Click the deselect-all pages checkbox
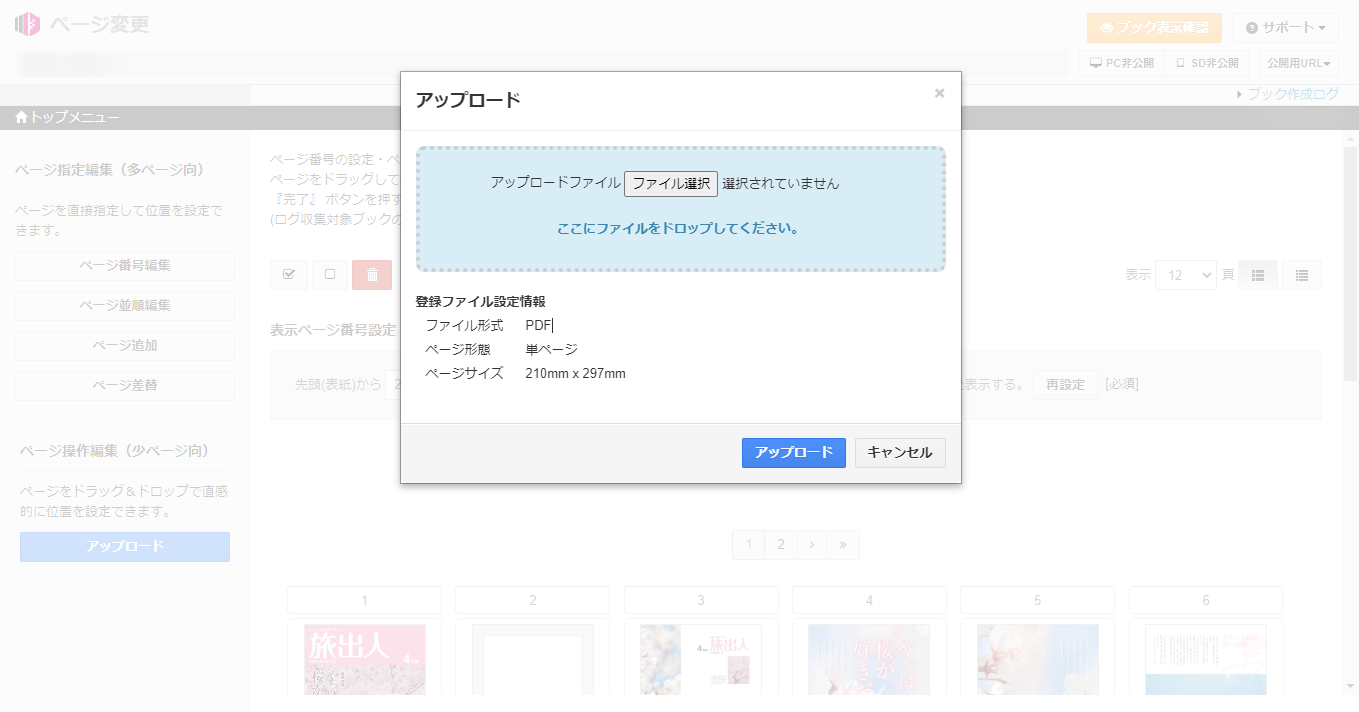The height and width of the screenshot is (712, 1359). click(330, 274)
